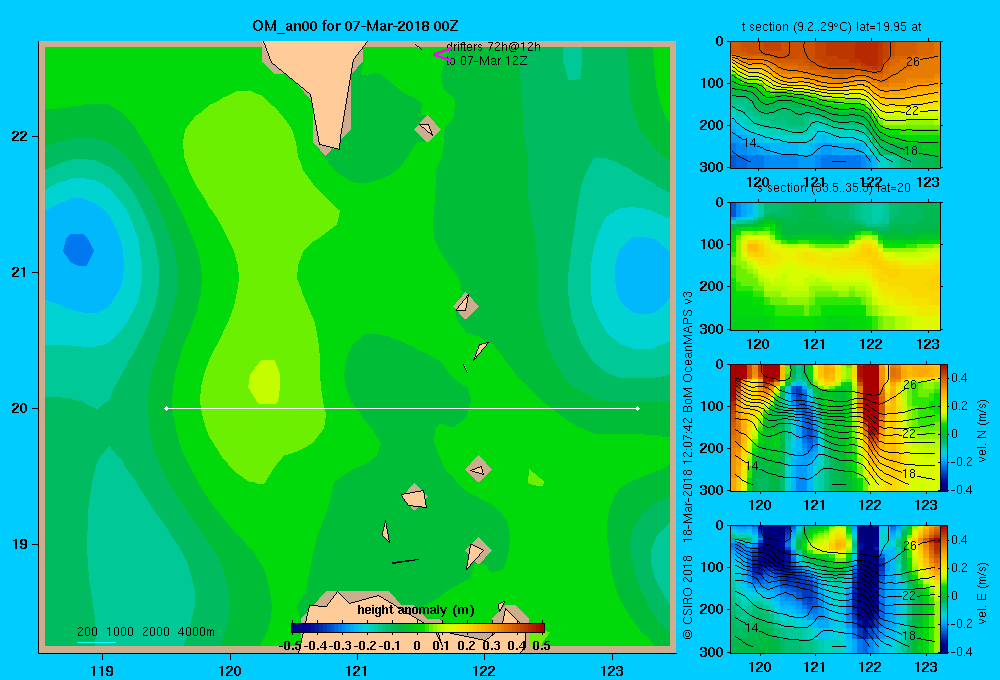Click the white section line at latitude 20
Screen dimensions: 1000x680
[x=402, y=408]
